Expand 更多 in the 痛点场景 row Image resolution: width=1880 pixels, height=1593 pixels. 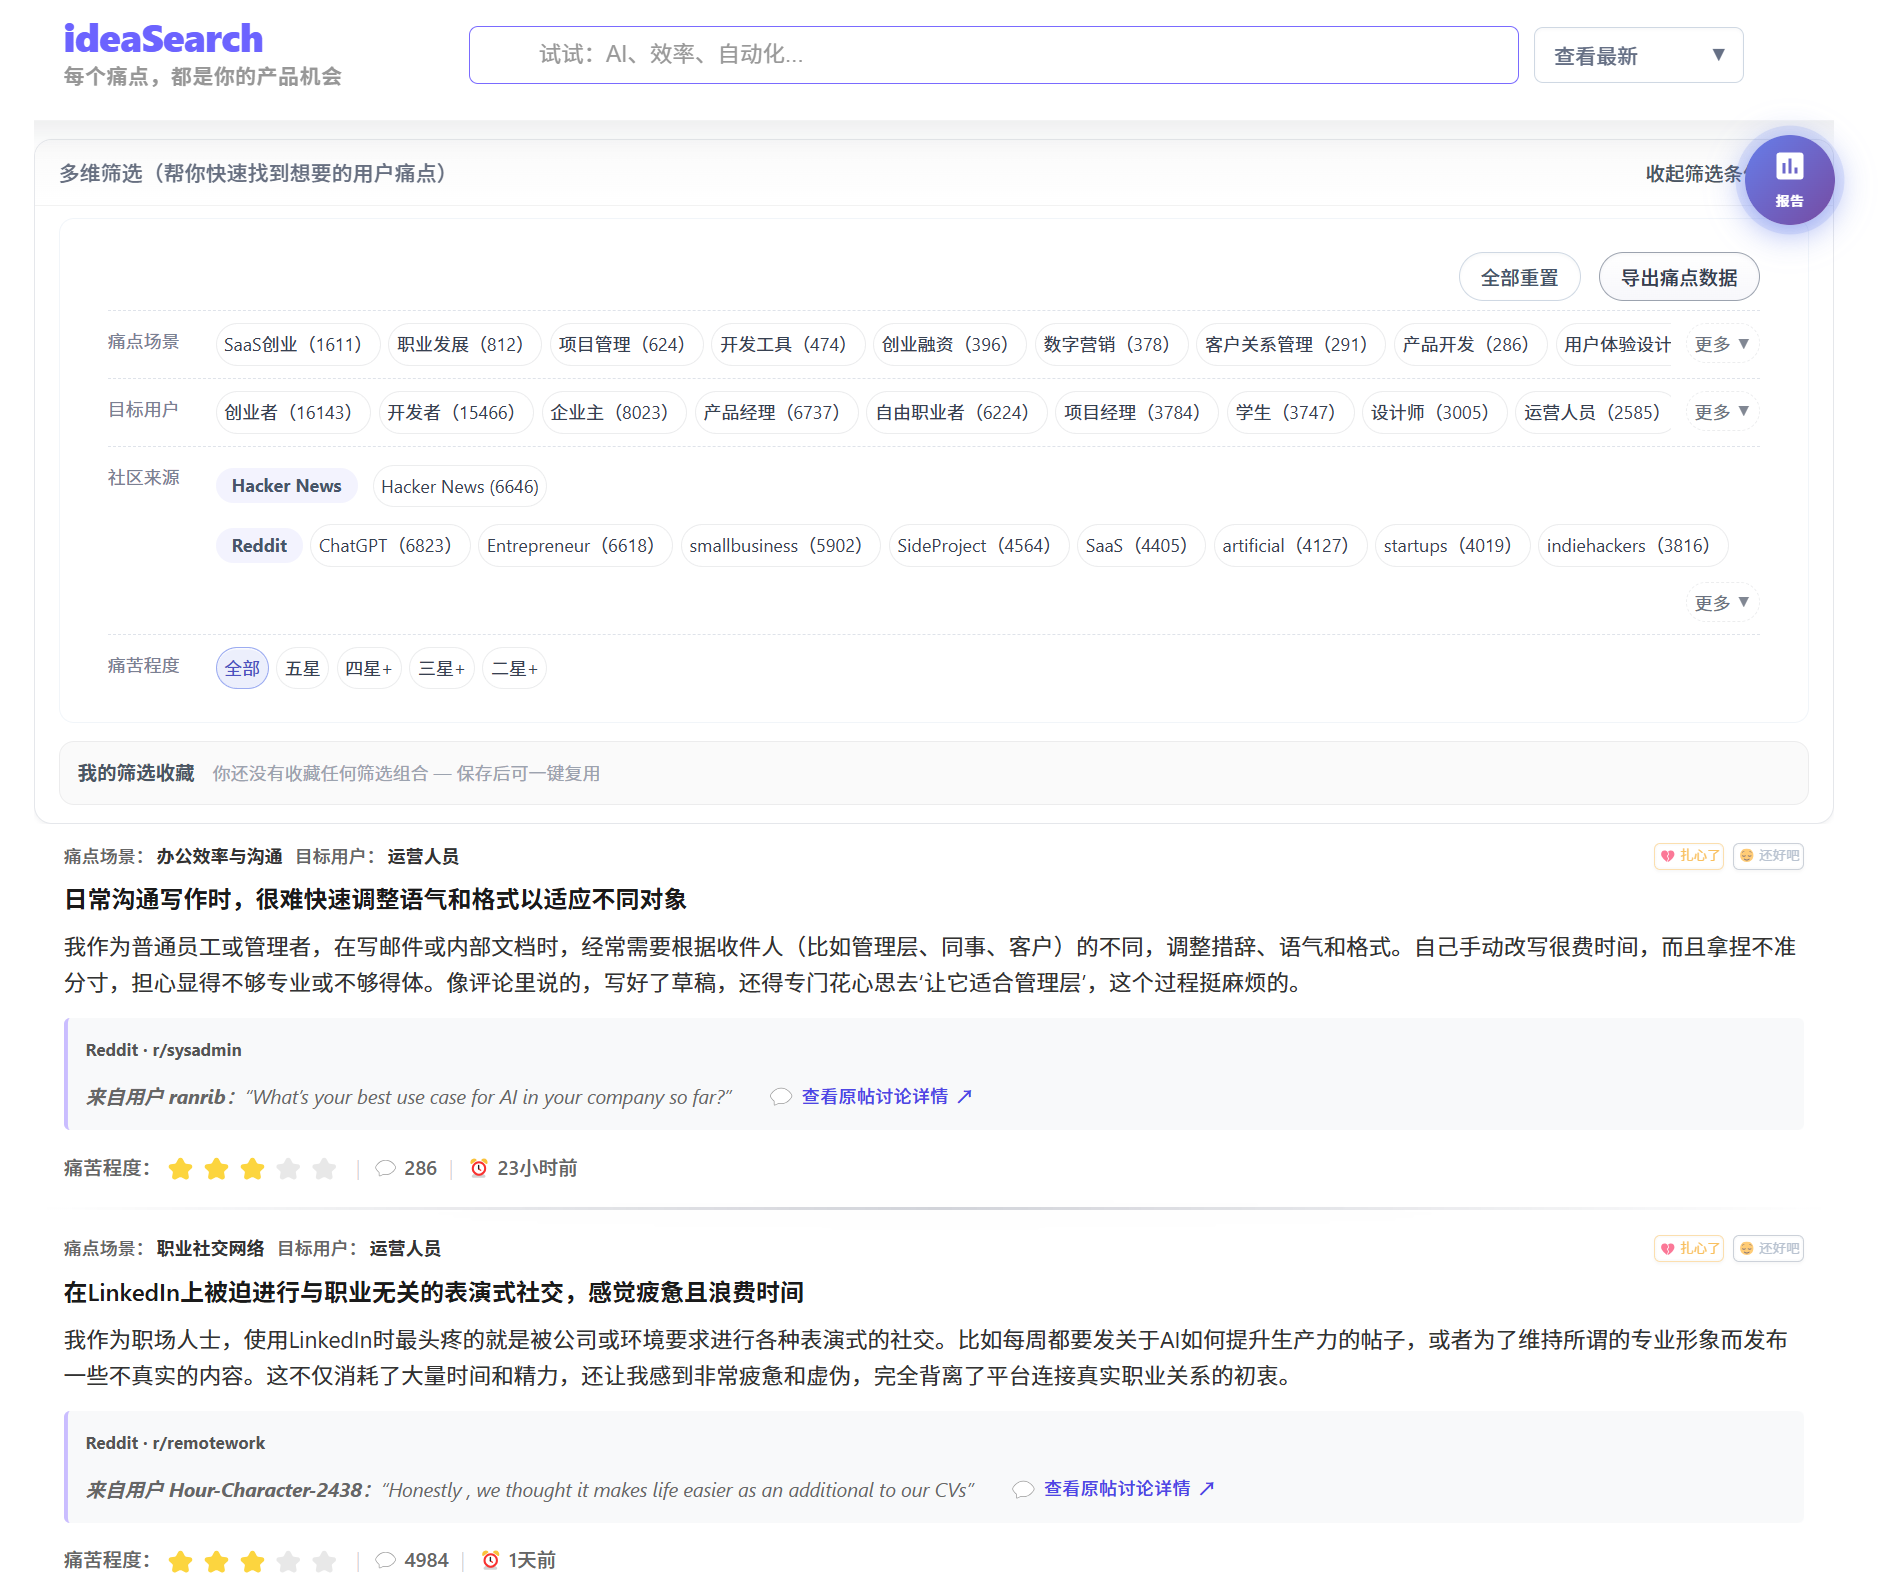(1721, 344)
